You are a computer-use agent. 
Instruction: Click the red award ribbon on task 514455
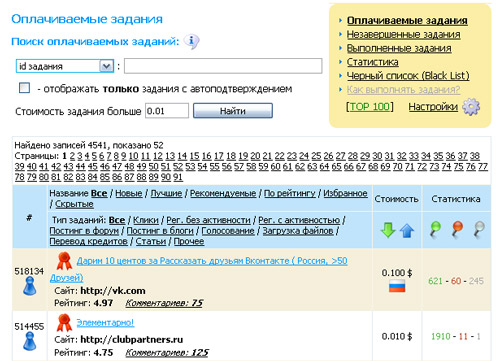(x=64, y=322)
